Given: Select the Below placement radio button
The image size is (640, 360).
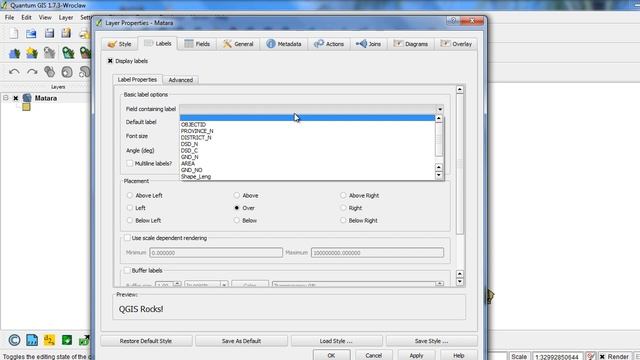Looking at the screenshot, I should [237, 220].
